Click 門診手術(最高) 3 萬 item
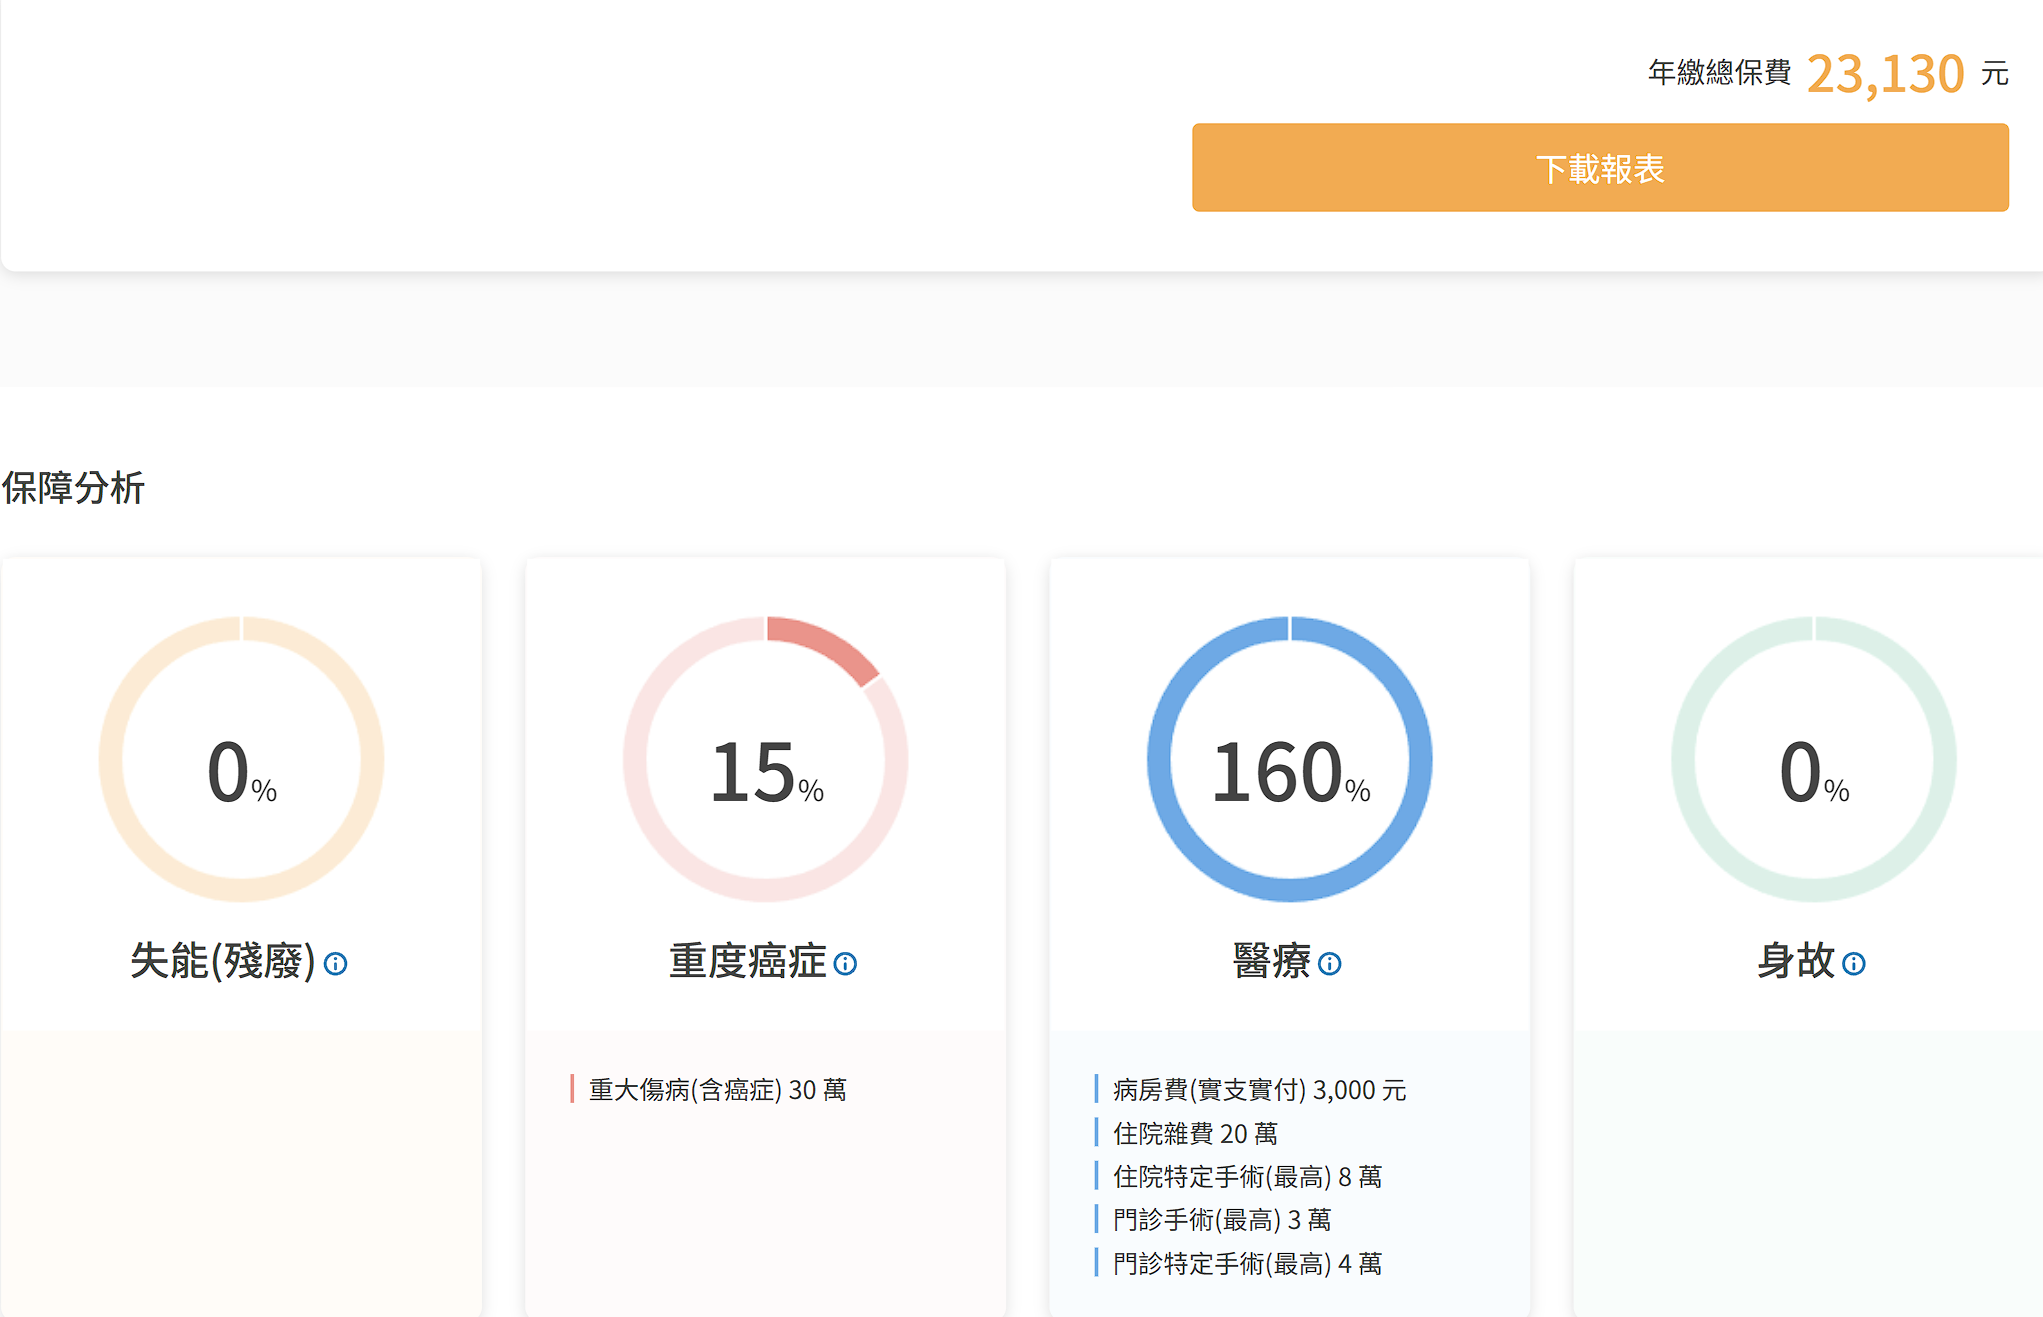The height and width of the screenshot is (1317, 2043). coord(1221,1220)
